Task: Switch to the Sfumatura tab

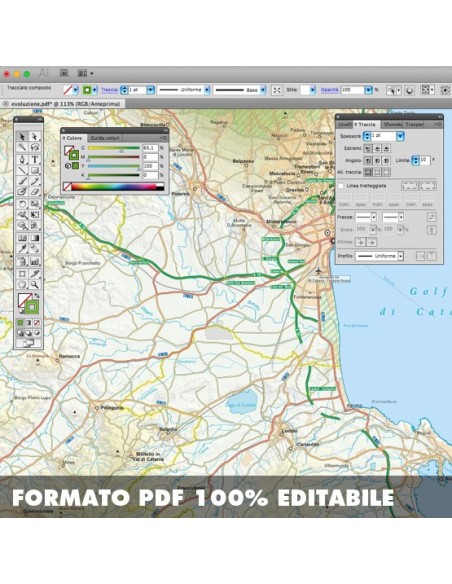Action: tap(393, 124)
